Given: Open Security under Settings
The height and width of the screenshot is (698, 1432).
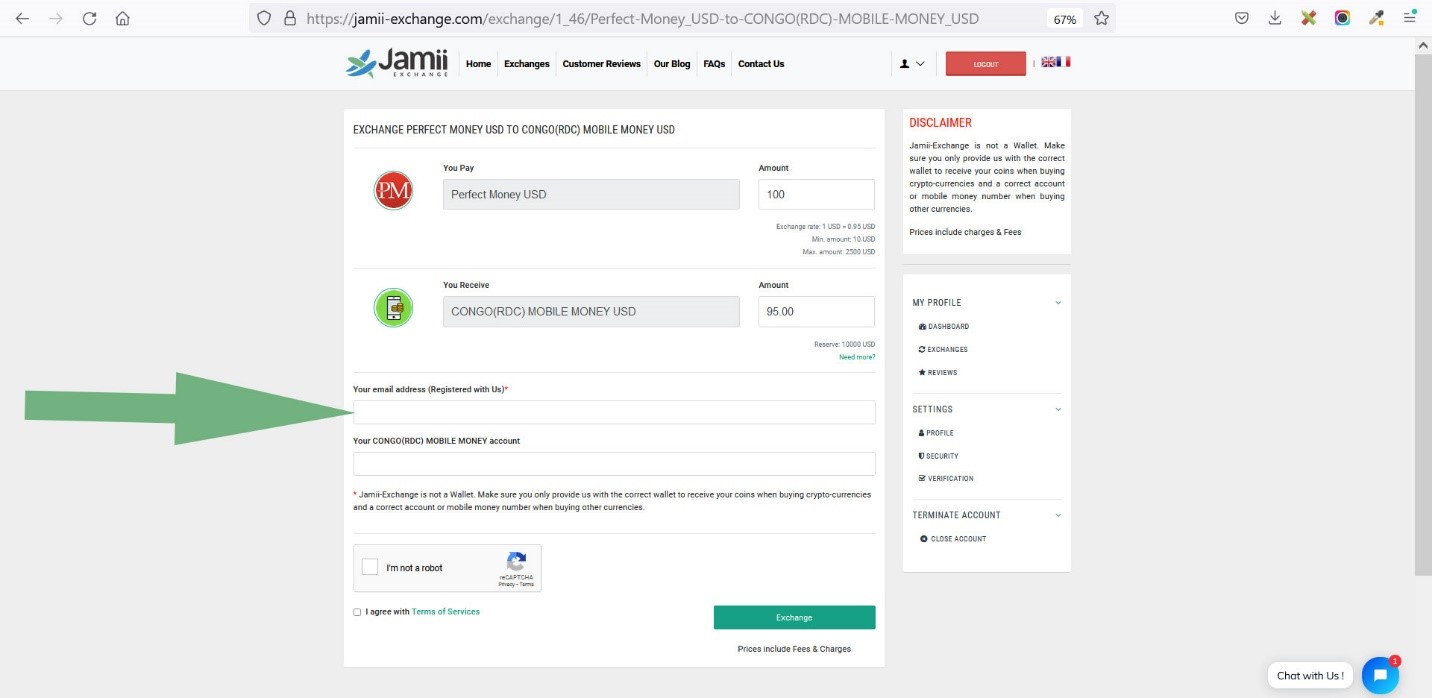Looking at the screenshot, I should pyautogui.click(x=938, y=456).
